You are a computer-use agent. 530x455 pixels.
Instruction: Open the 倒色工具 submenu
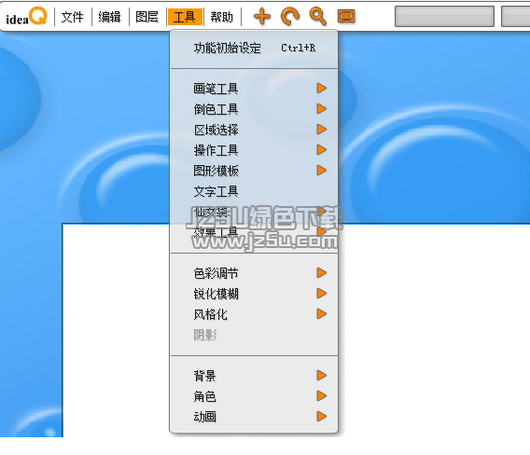[x=216, y=109]
